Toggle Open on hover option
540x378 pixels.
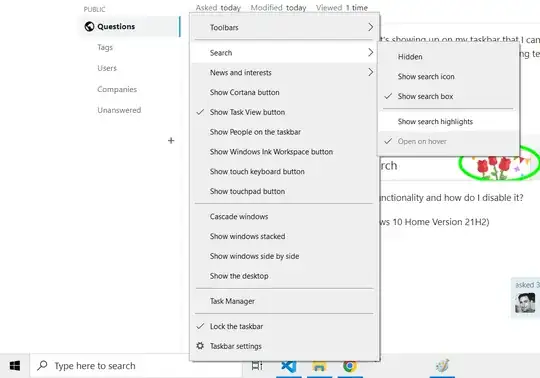pos(448,141)
